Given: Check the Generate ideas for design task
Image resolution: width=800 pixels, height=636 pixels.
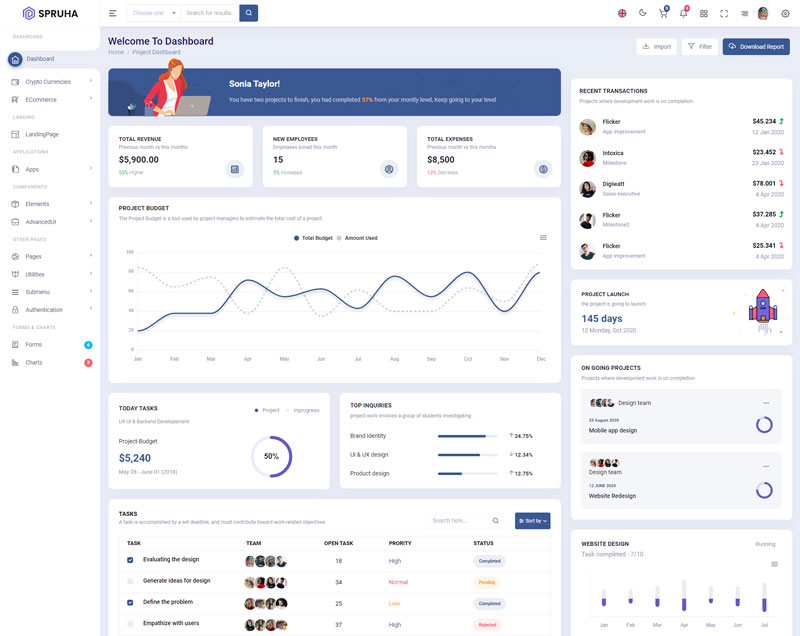Looking at the screenshot, I should click(x=130, y=581).
